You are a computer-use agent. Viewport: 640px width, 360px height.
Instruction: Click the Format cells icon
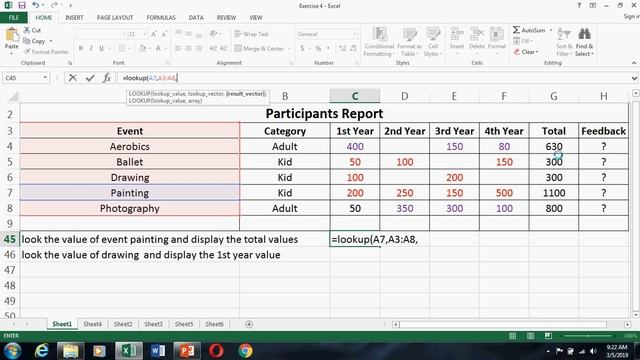[x=496, y=34]
